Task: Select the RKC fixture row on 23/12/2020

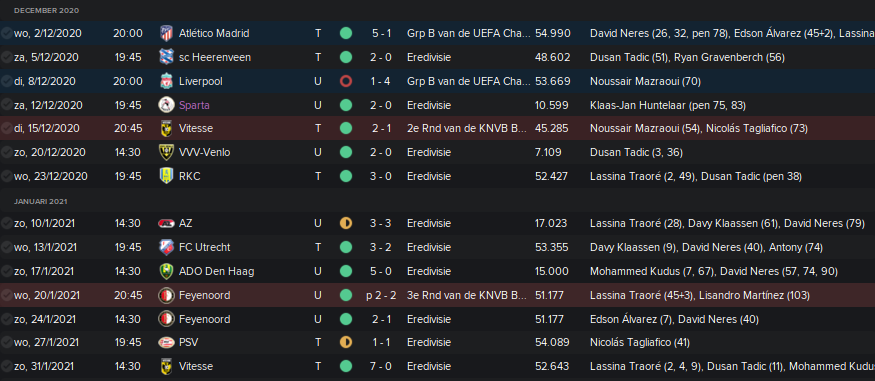Action: (438, 176)
